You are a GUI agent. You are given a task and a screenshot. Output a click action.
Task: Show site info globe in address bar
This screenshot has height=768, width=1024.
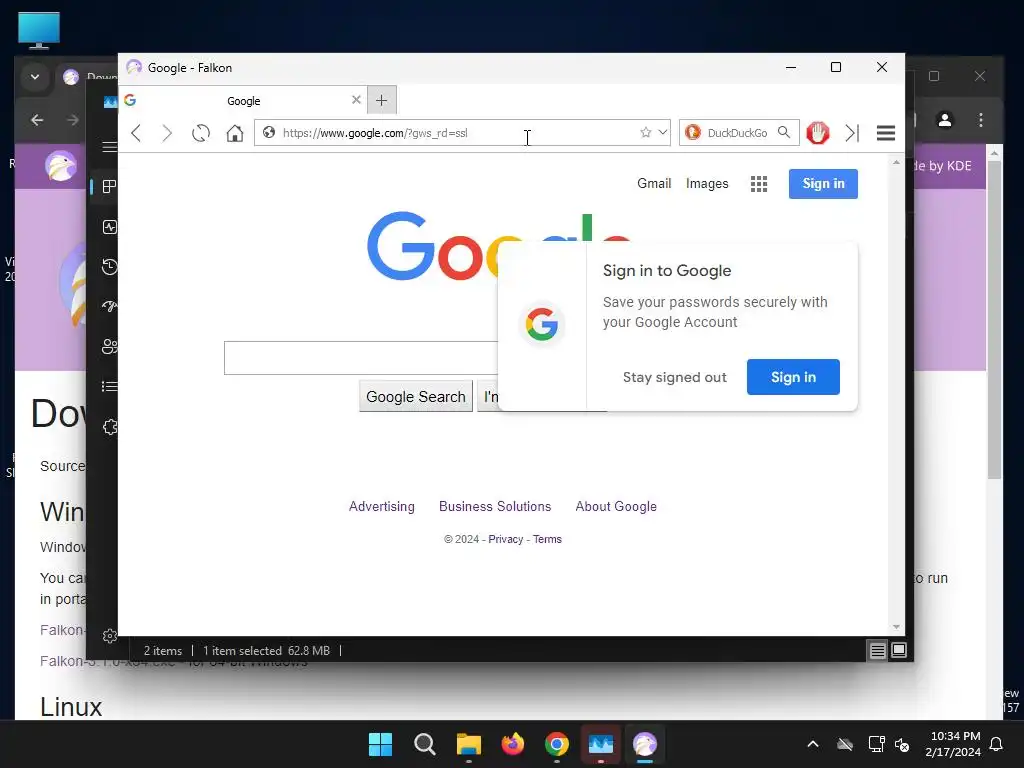coord(268,133)
